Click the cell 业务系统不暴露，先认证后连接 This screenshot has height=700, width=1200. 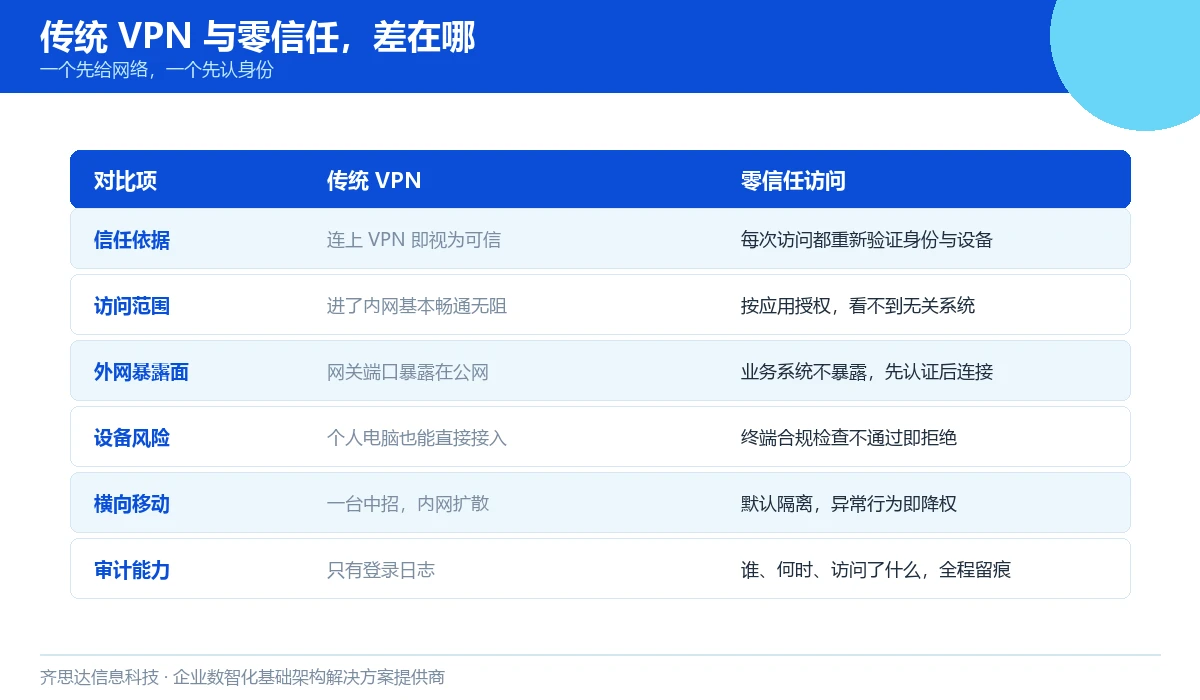click(867, 372)
